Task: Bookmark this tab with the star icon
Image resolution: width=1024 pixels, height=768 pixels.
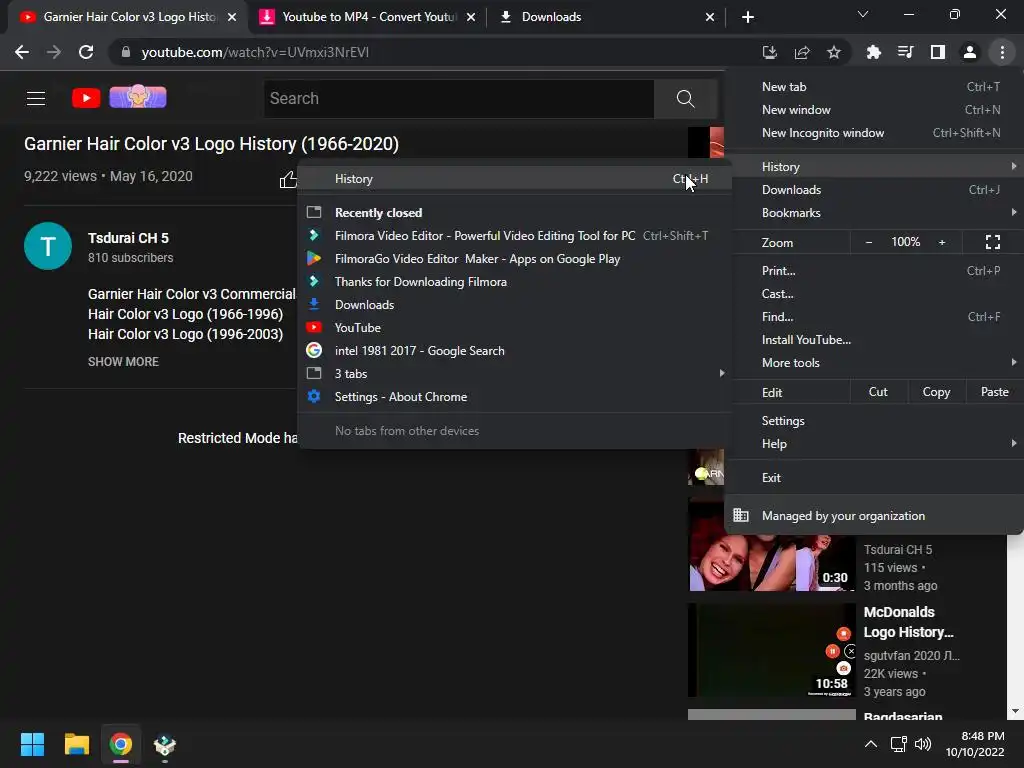Action: (833, 52)
